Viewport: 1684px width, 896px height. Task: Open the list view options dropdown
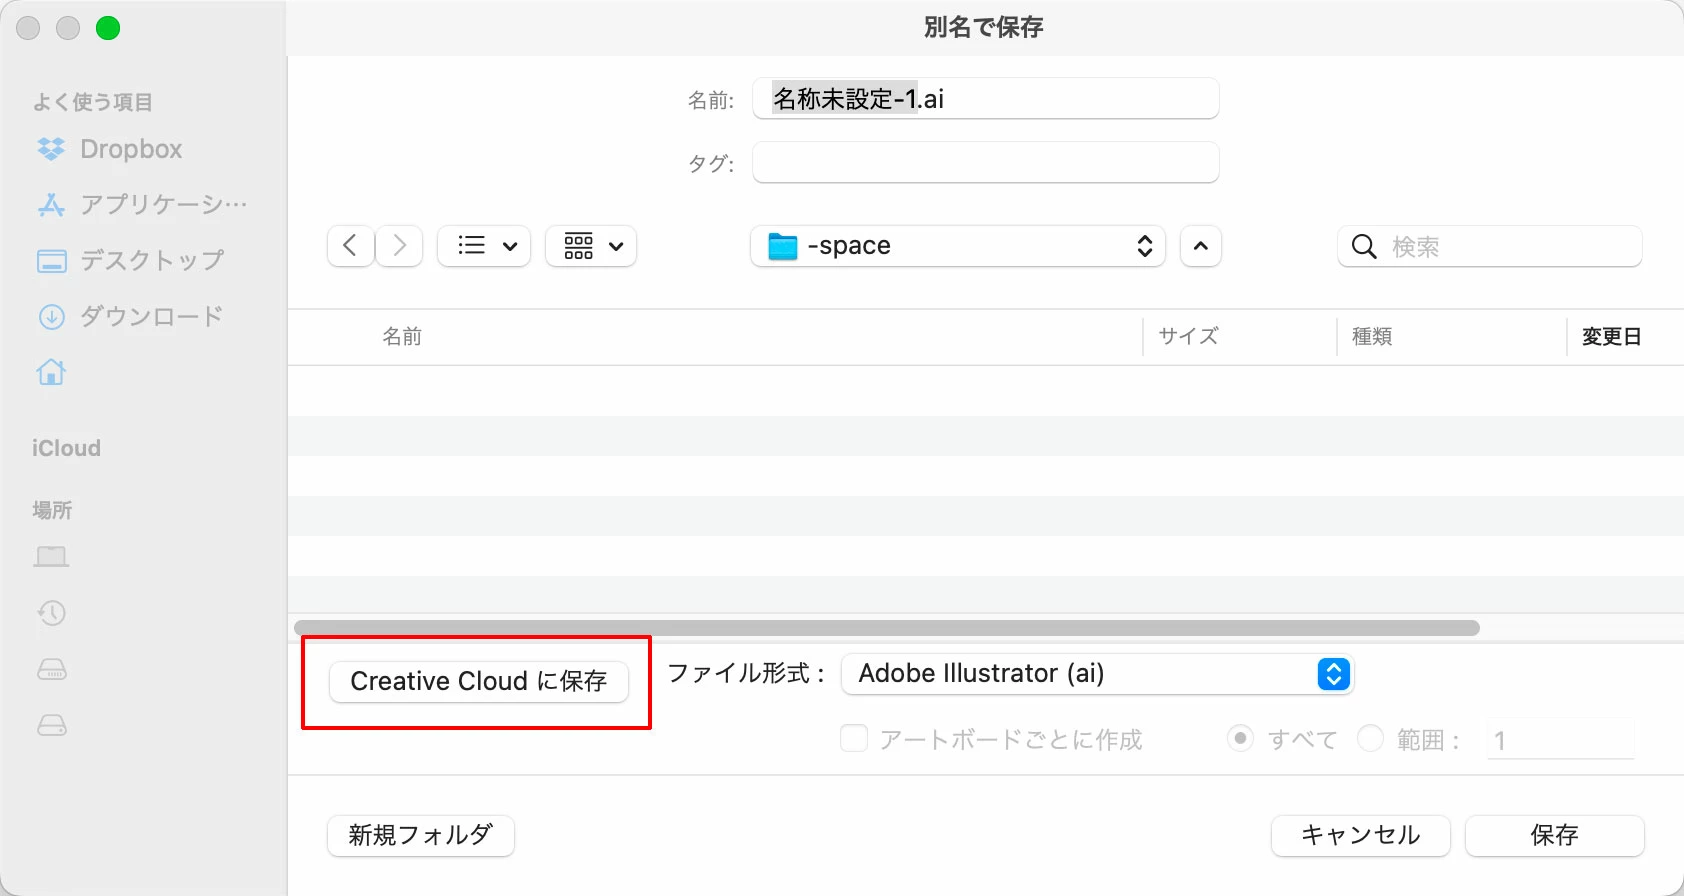coord(484,246)
